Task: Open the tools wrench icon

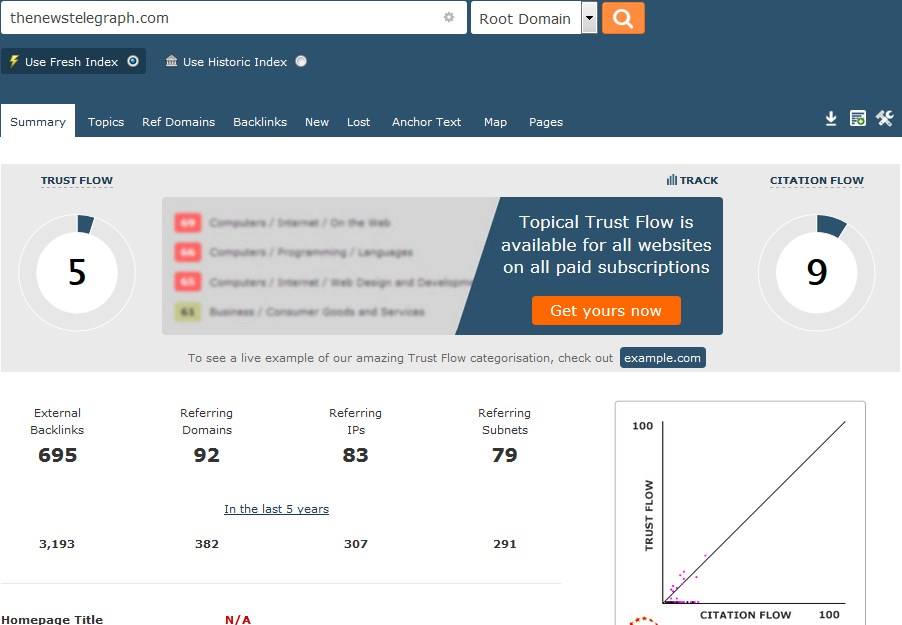Action: pos(884,119)
